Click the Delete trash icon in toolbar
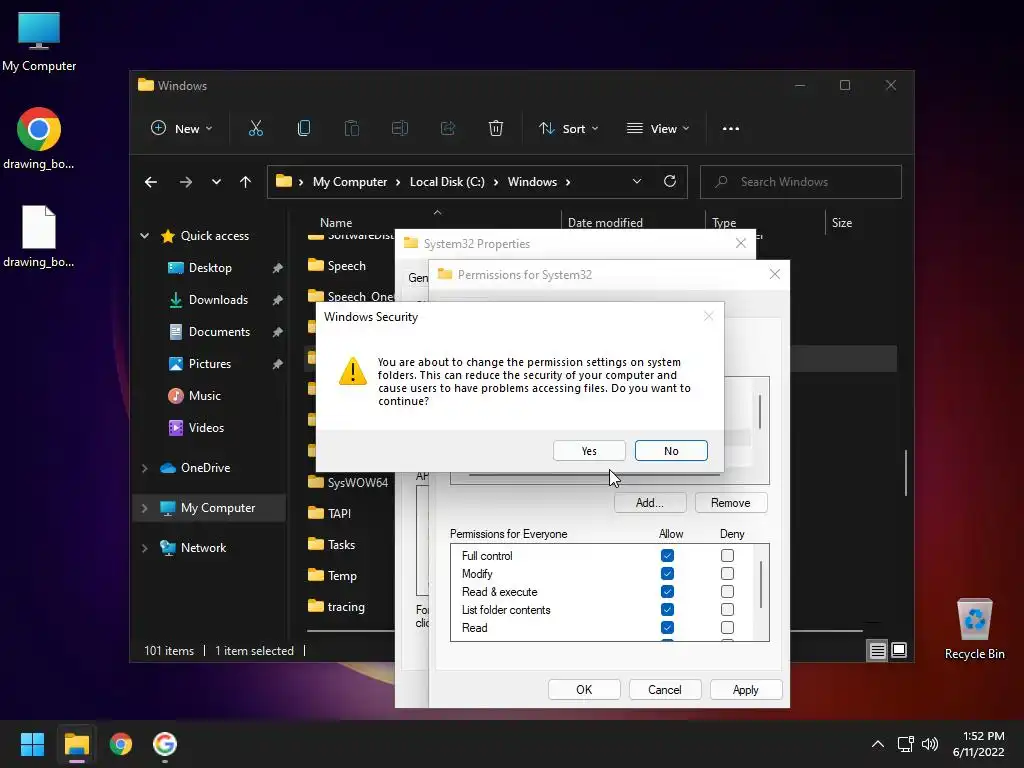 tap(496, 129)
